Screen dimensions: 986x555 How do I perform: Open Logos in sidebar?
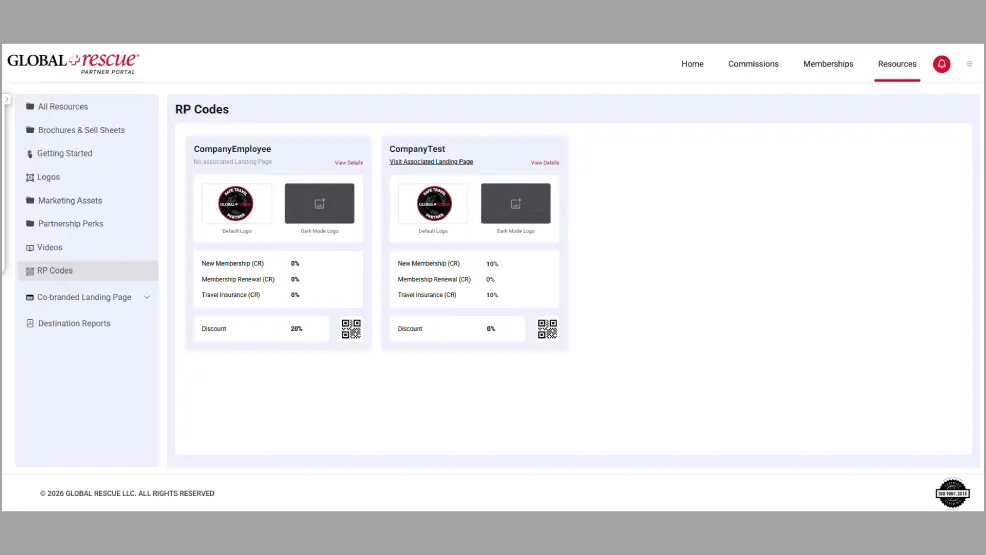point(48,177)
